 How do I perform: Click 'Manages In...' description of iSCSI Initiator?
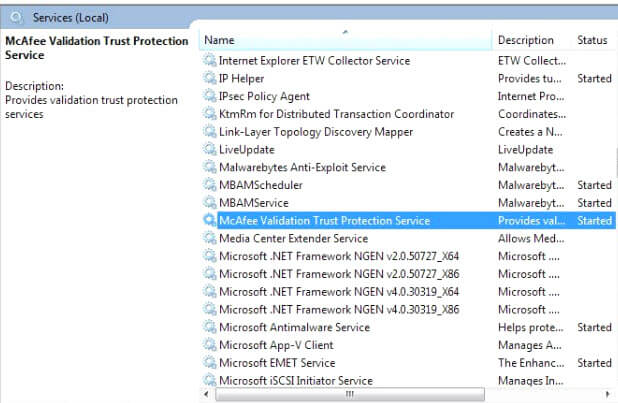(531, 380)
